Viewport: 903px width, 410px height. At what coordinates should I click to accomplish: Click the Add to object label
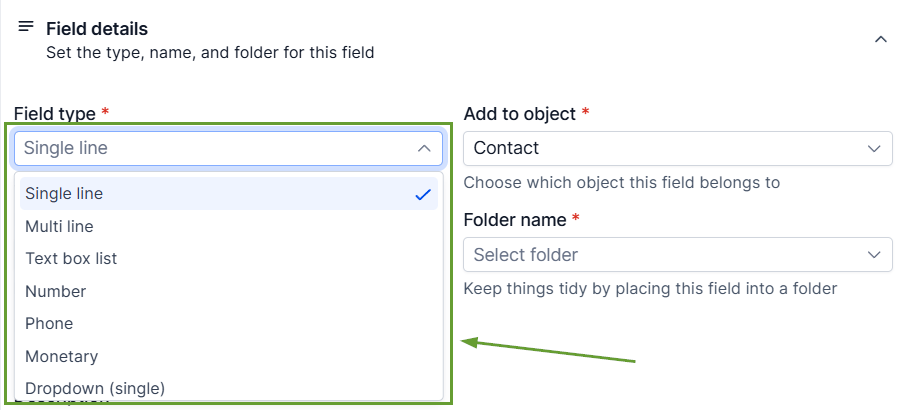(520, 114)
